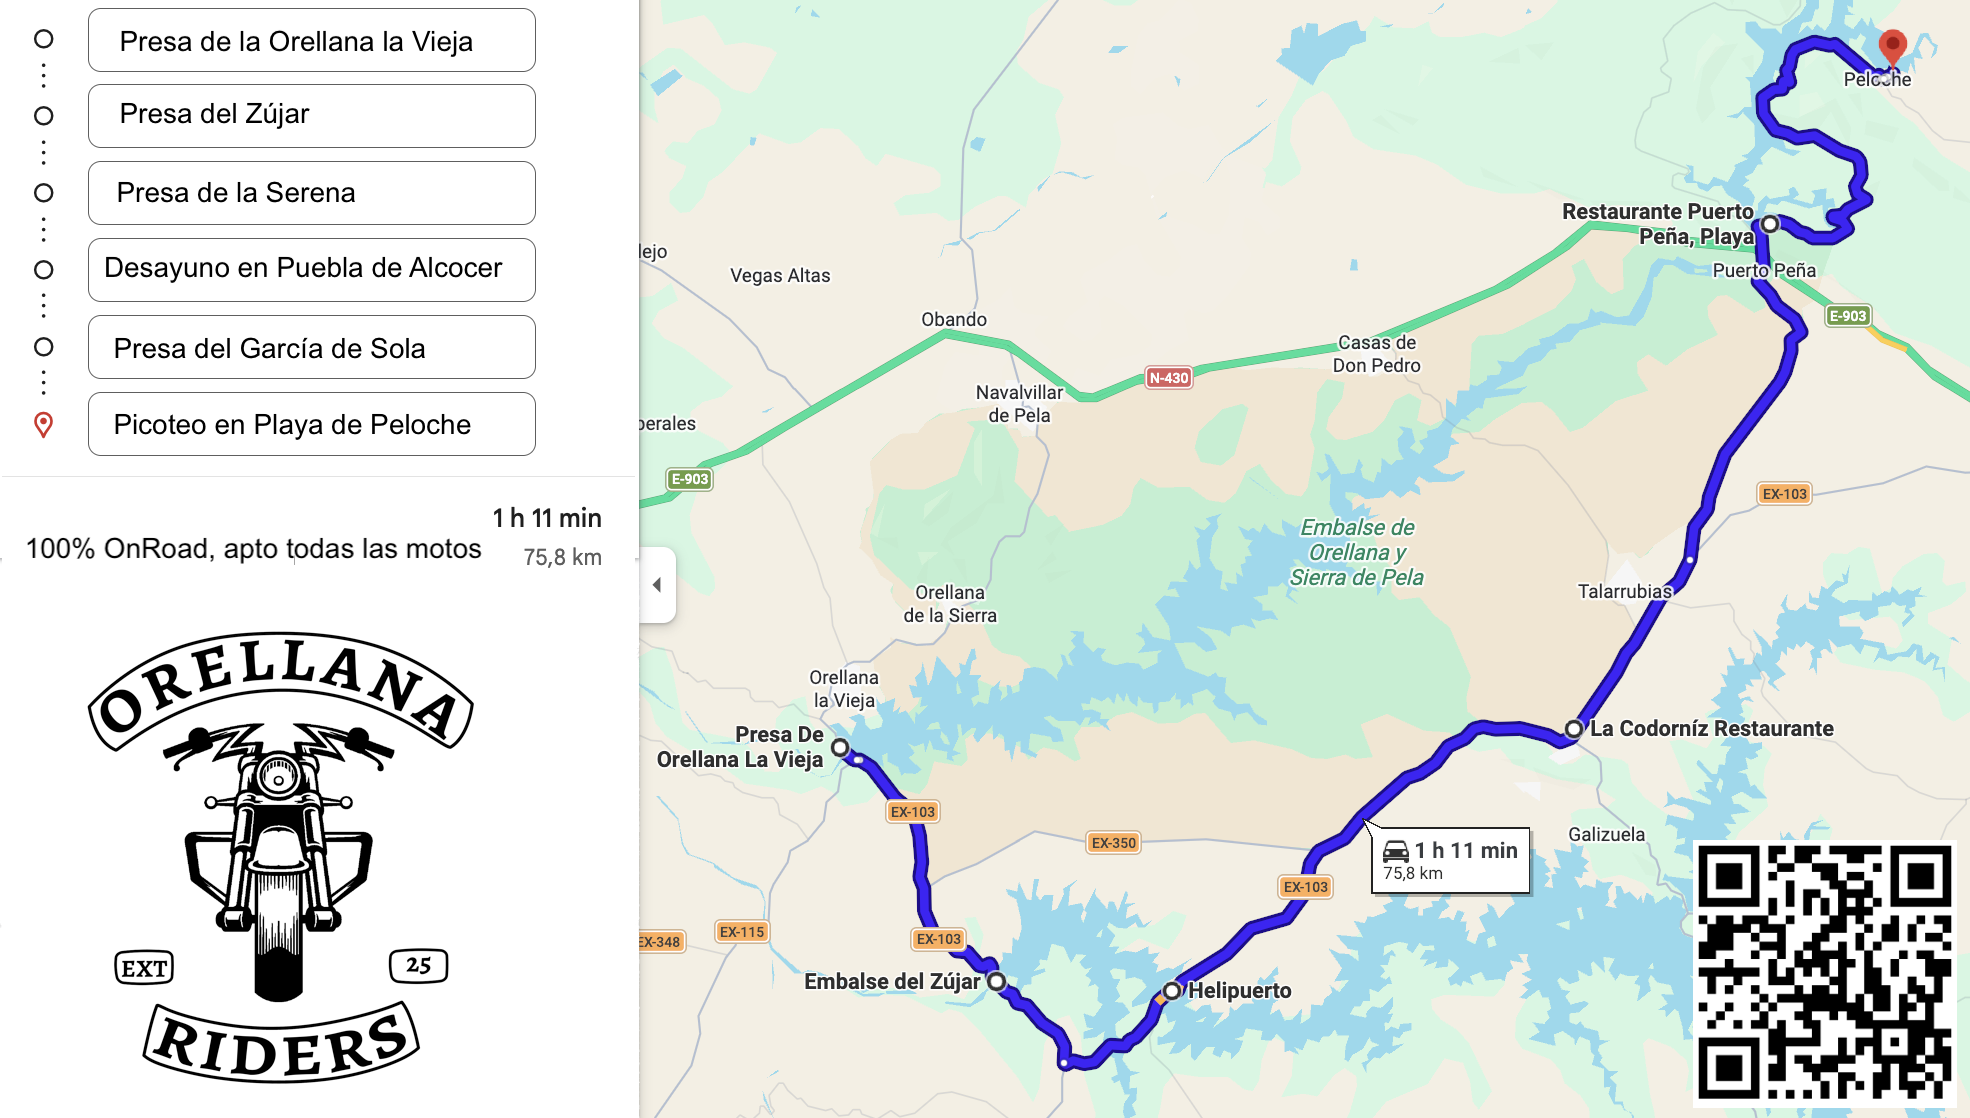Select circle marker beside Presa de la Serena
This screenshot has height=1118, width=1970.
(43, 193)
